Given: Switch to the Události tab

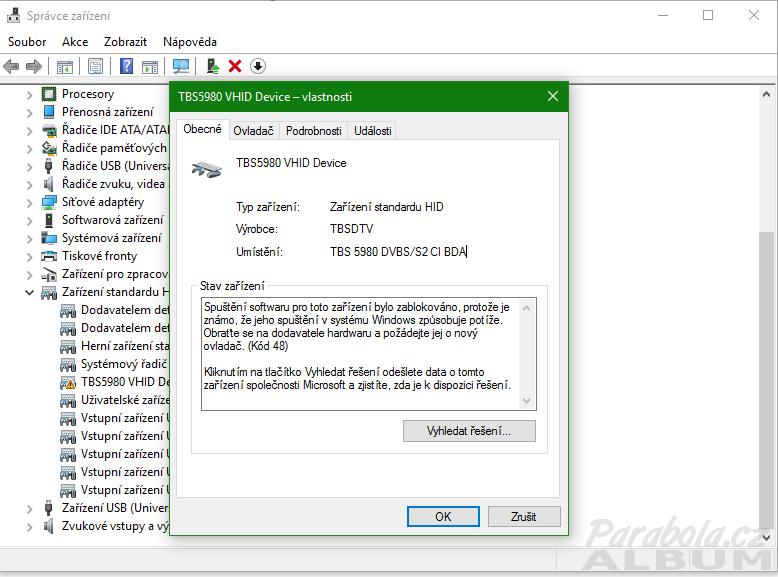Looking at the screenshot, I should click(x=373, y=131).
